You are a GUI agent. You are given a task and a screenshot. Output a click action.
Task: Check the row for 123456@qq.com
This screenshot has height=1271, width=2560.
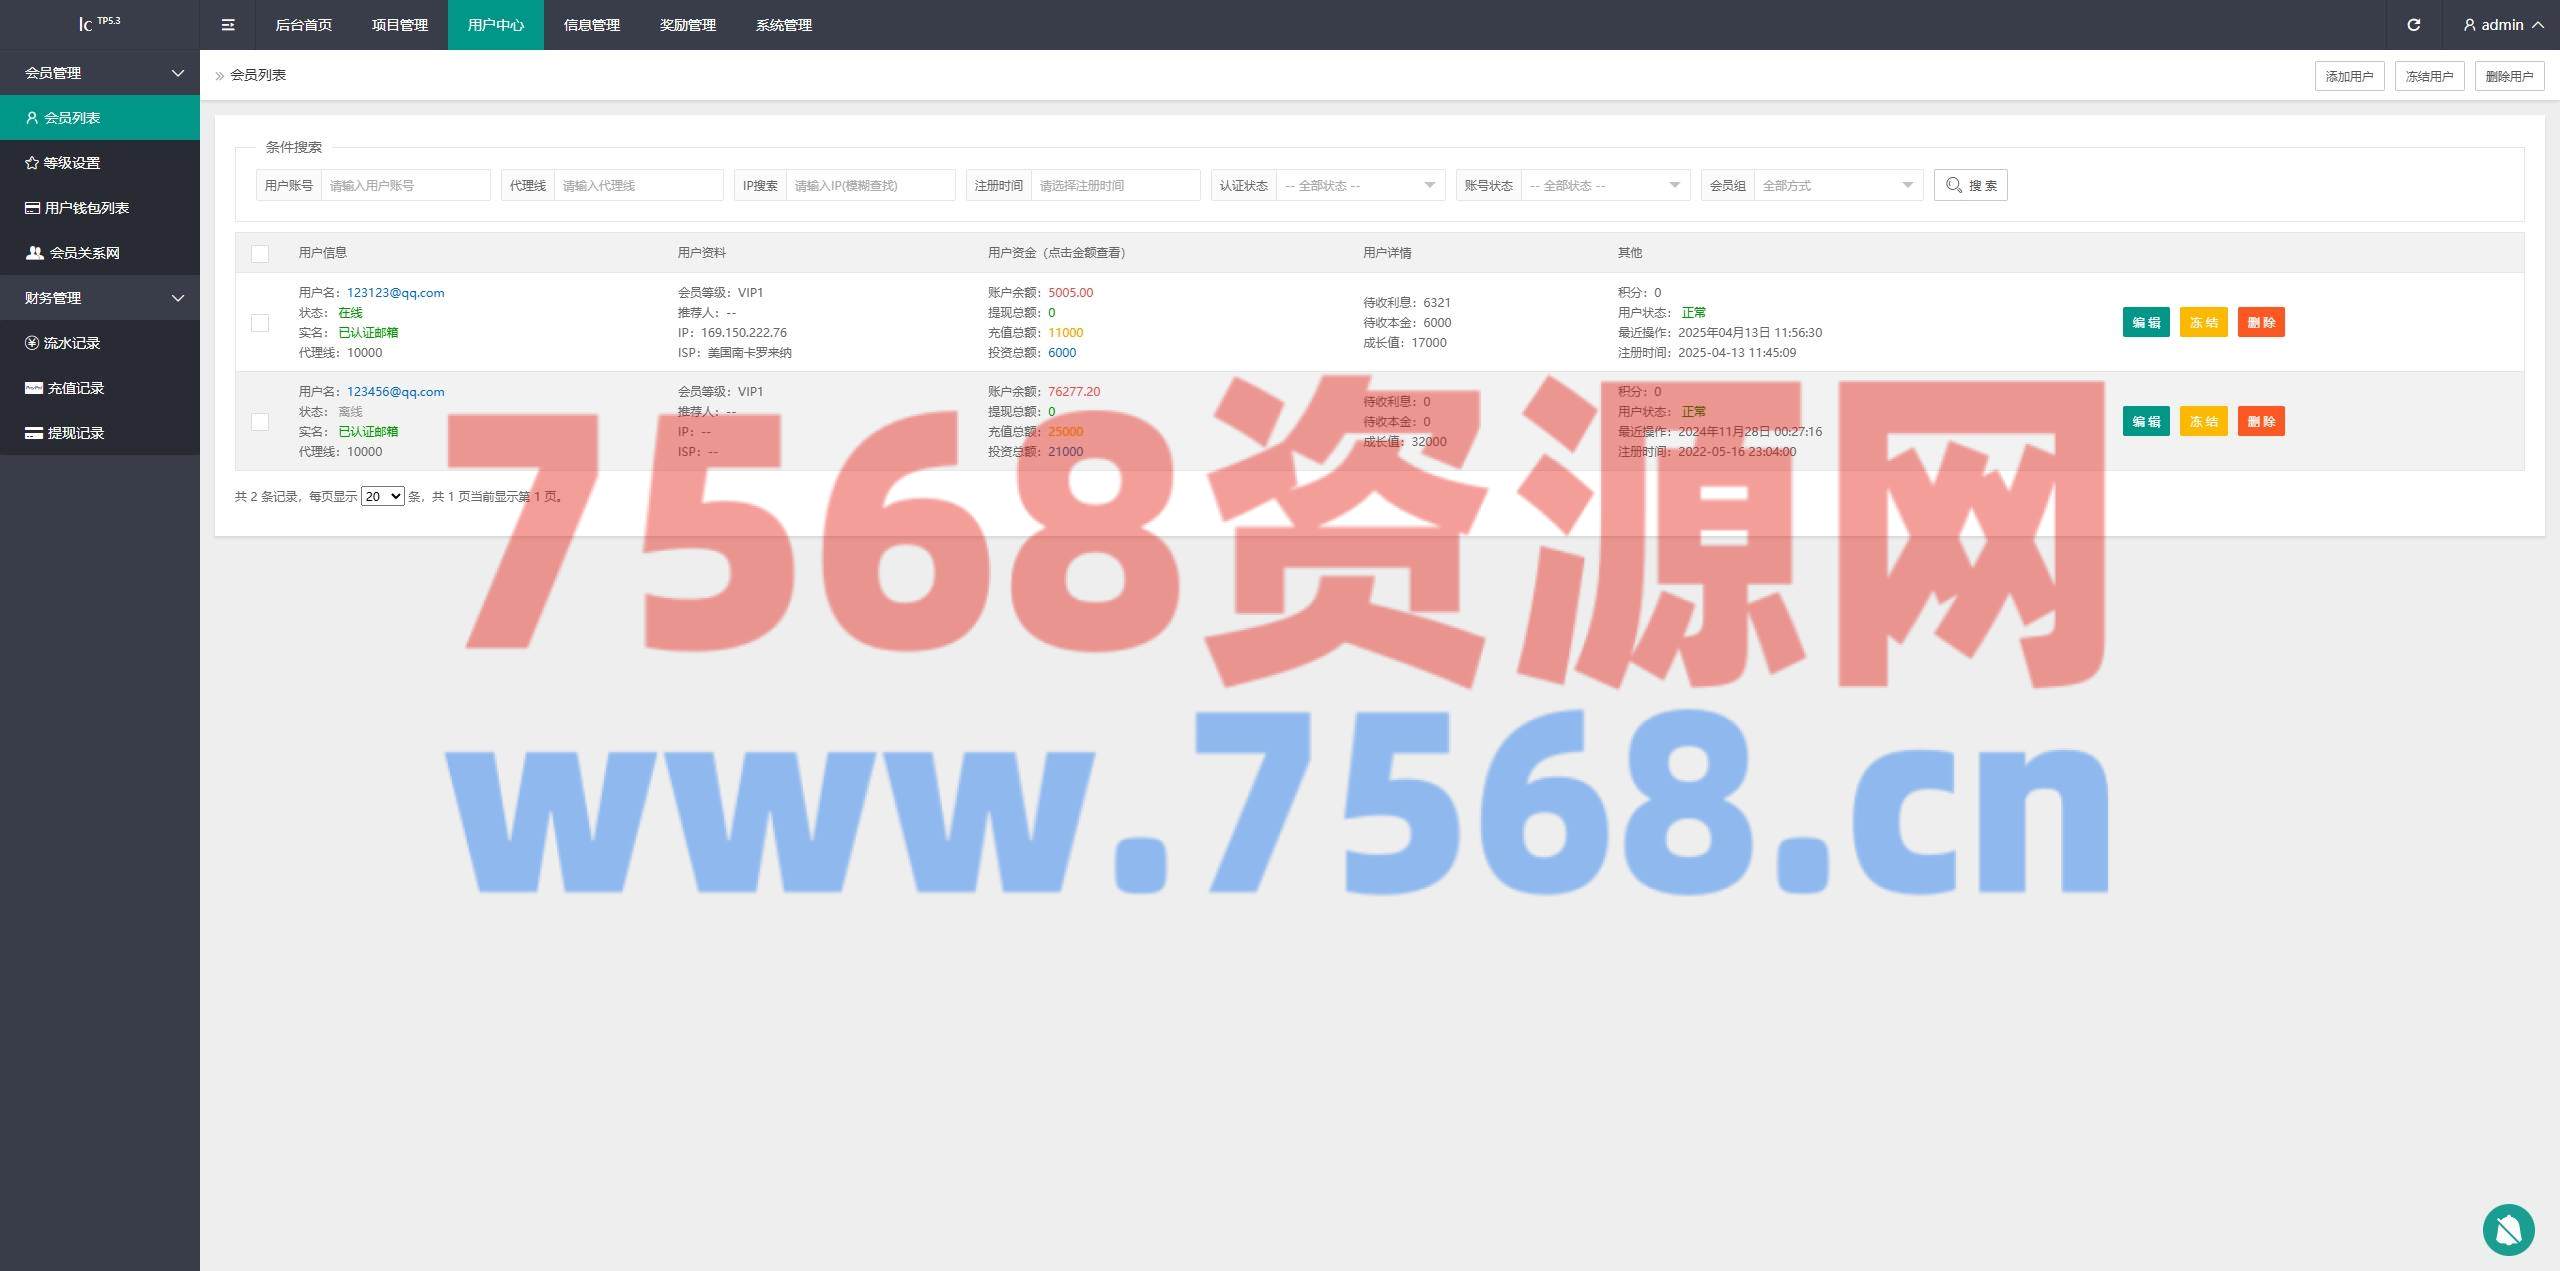tap(260, 422)
